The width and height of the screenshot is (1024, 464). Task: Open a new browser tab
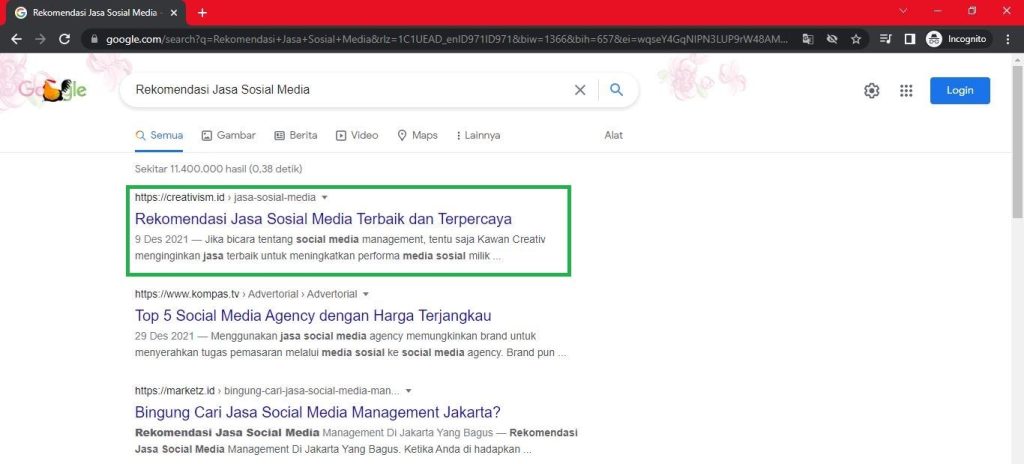[x=202, y=12]
